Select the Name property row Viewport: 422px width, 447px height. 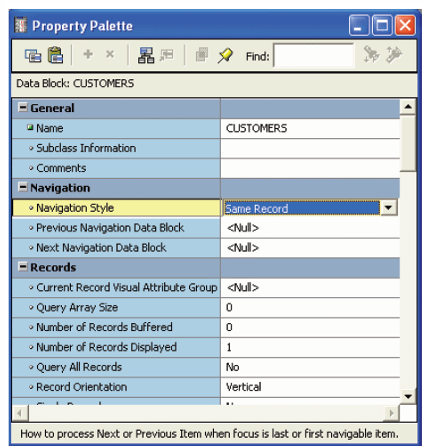[x=116, y=128]
